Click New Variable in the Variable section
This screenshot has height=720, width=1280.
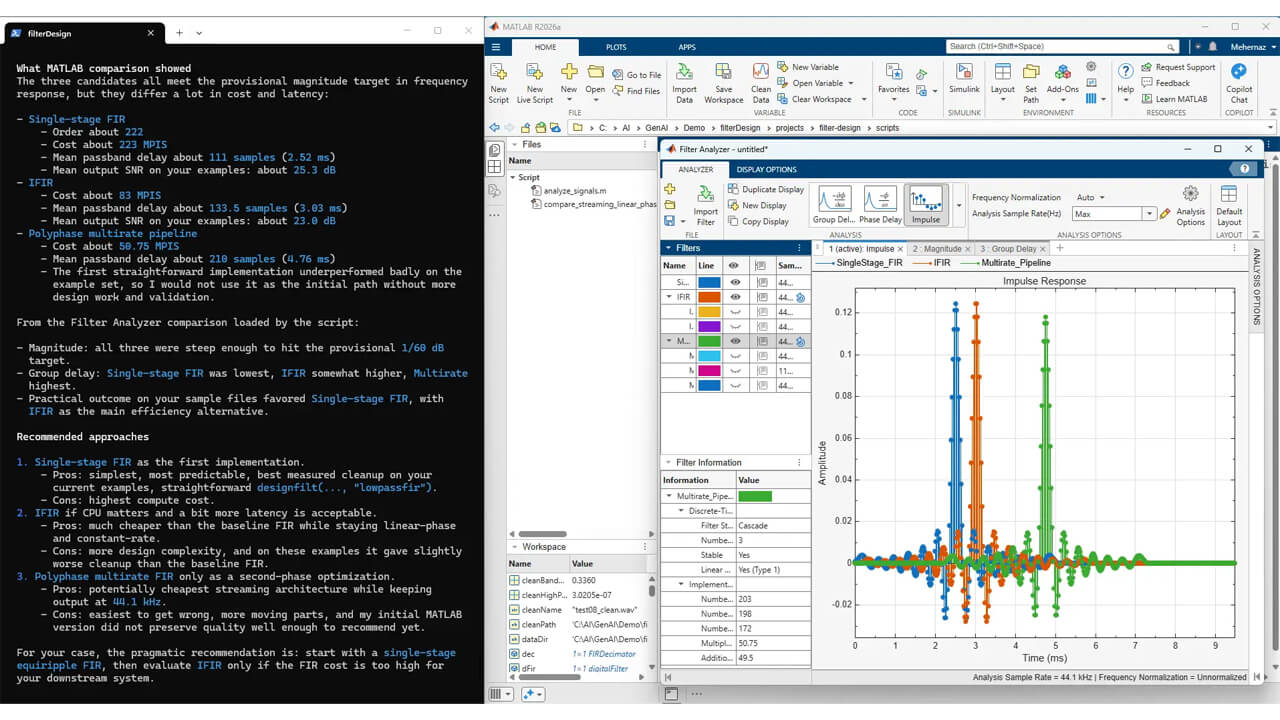808,67
